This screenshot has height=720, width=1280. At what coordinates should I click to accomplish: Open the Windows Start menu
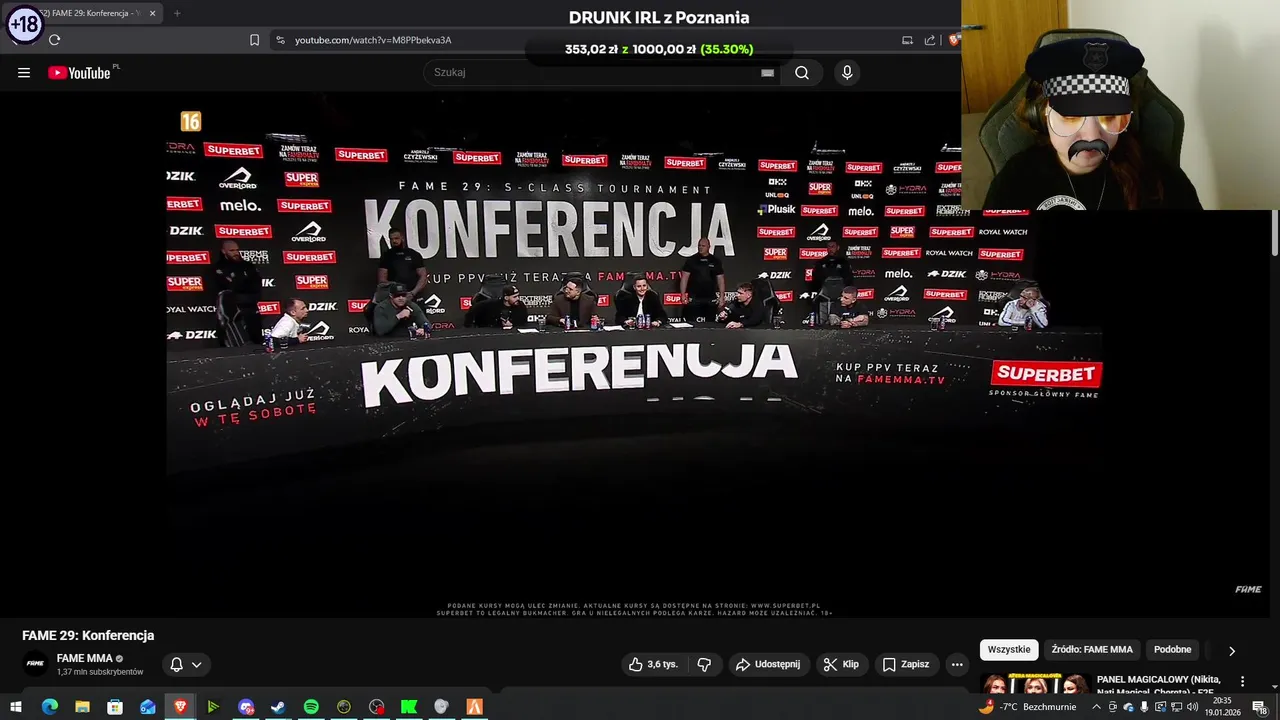click(16, 707)
